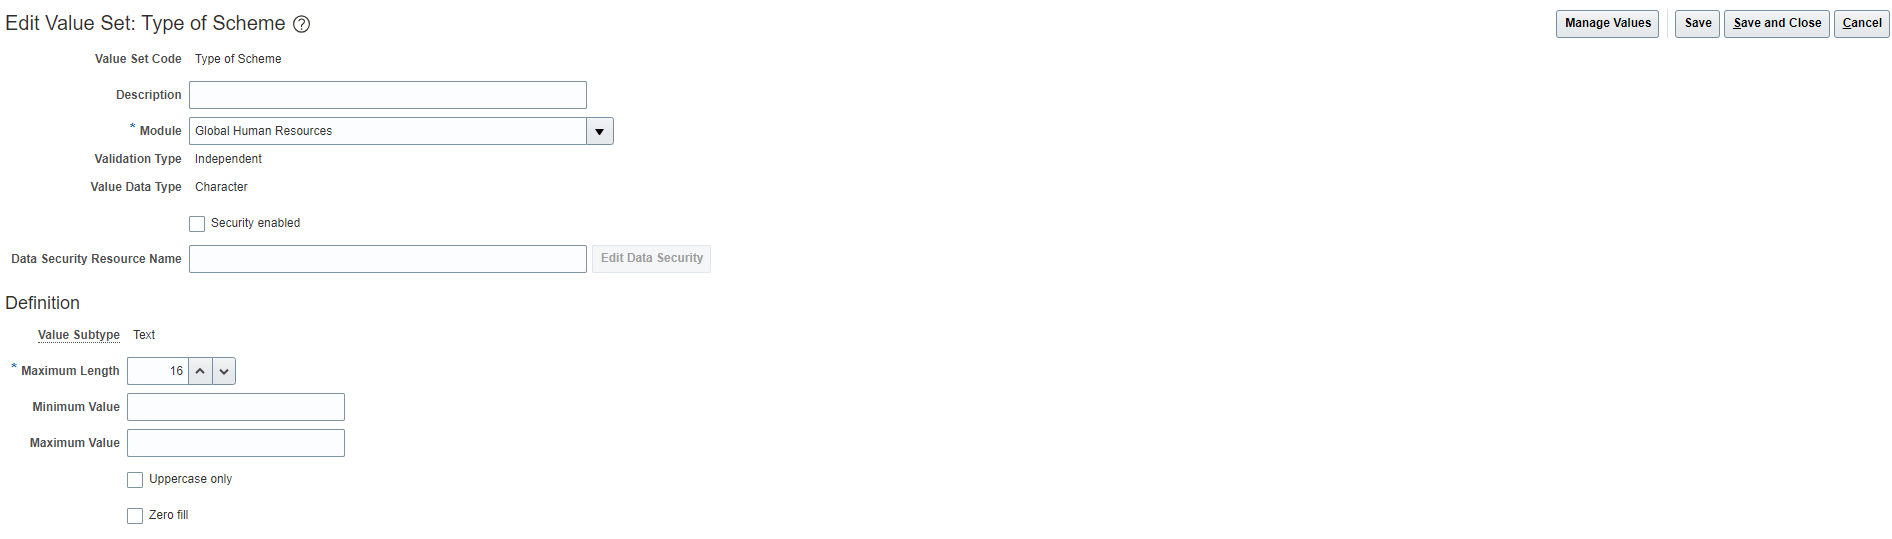The height and width of the screenshot is (539, 1892).
Task: Click into the Minimum Value field
Action: (x=236, y=407)
